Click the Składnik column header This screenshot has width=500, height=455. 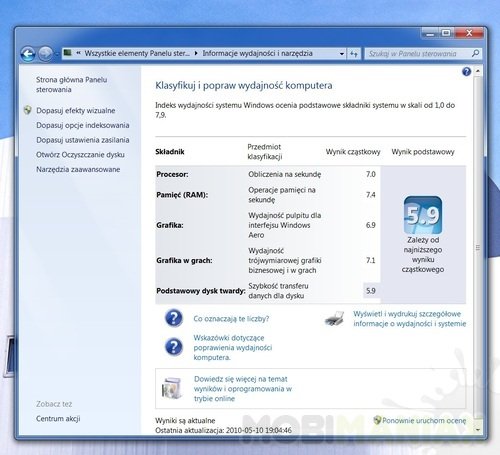[170, 152]
